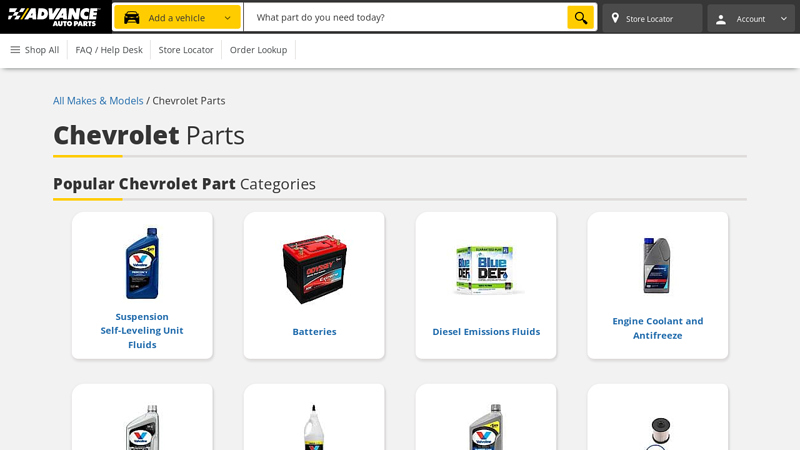Go to FAQ / Help Desk
The image size is (800, 450).
[x=109, y=50]
